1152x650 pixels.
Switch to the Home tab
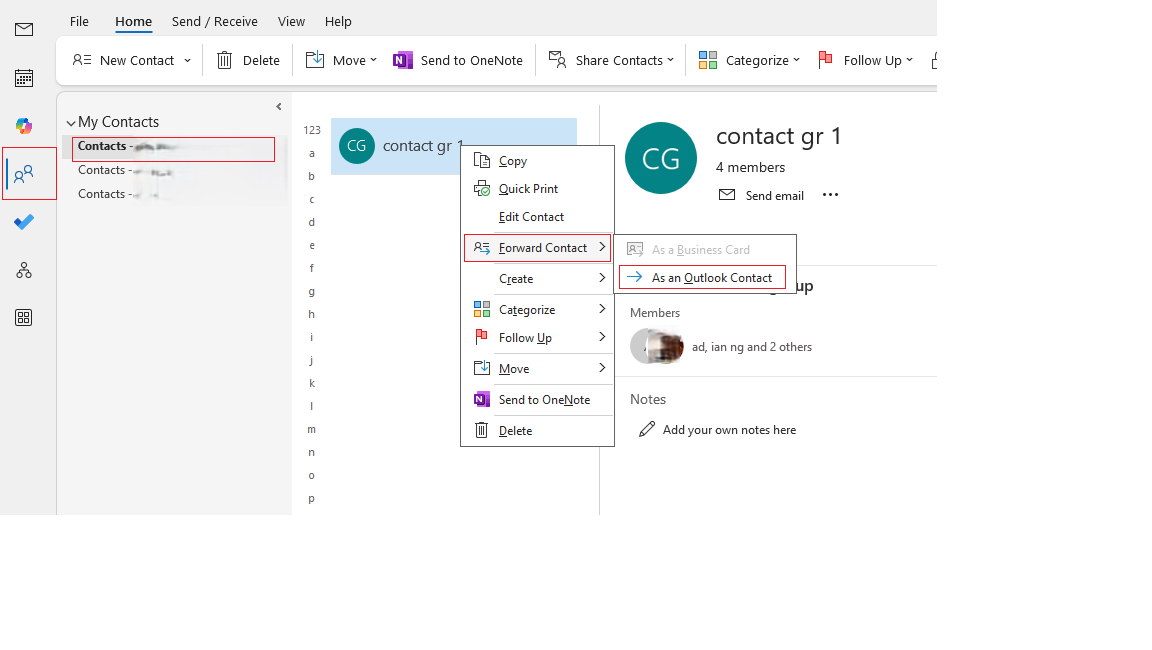[x=134, y=21]
